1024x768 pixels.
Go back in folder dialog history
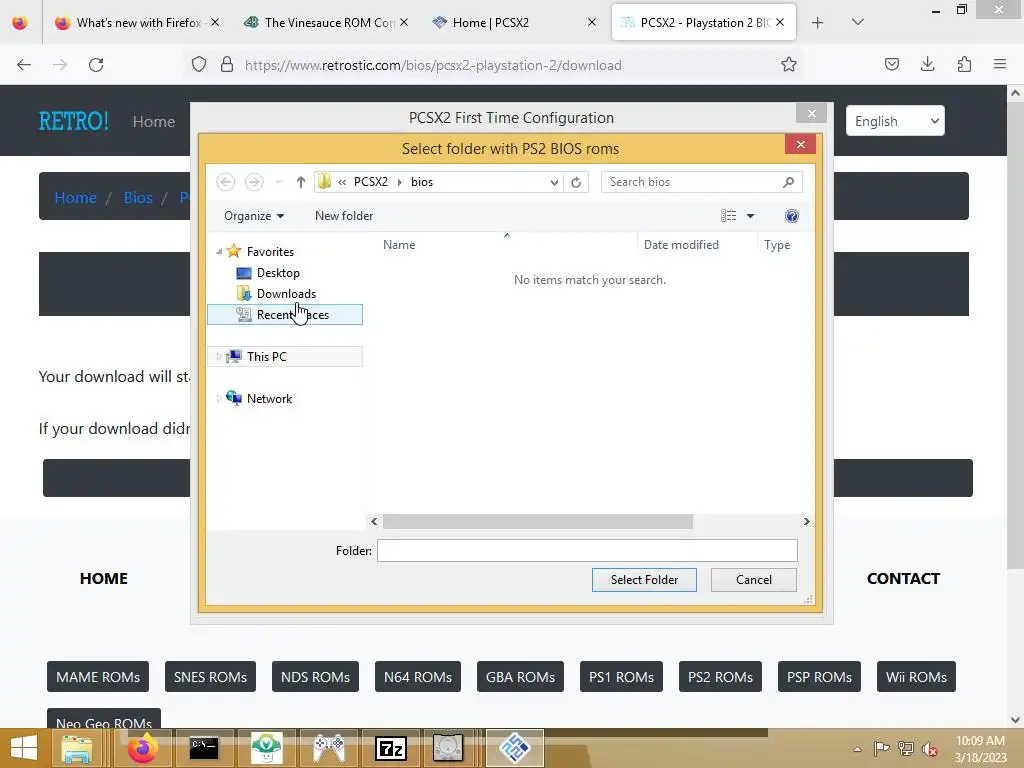(x=225, y=182)
